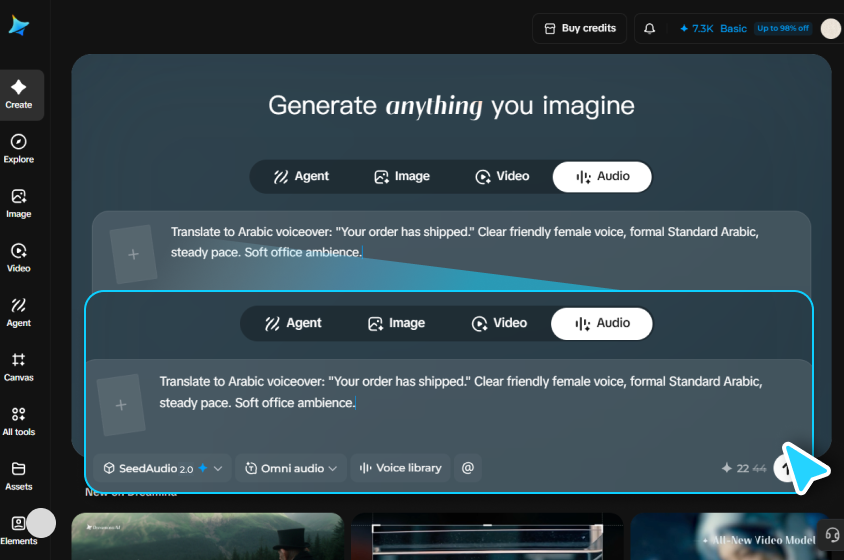The width and height of the screenshot is (844, 560).
Task: Click the Buy credits button
Action: 580,29
